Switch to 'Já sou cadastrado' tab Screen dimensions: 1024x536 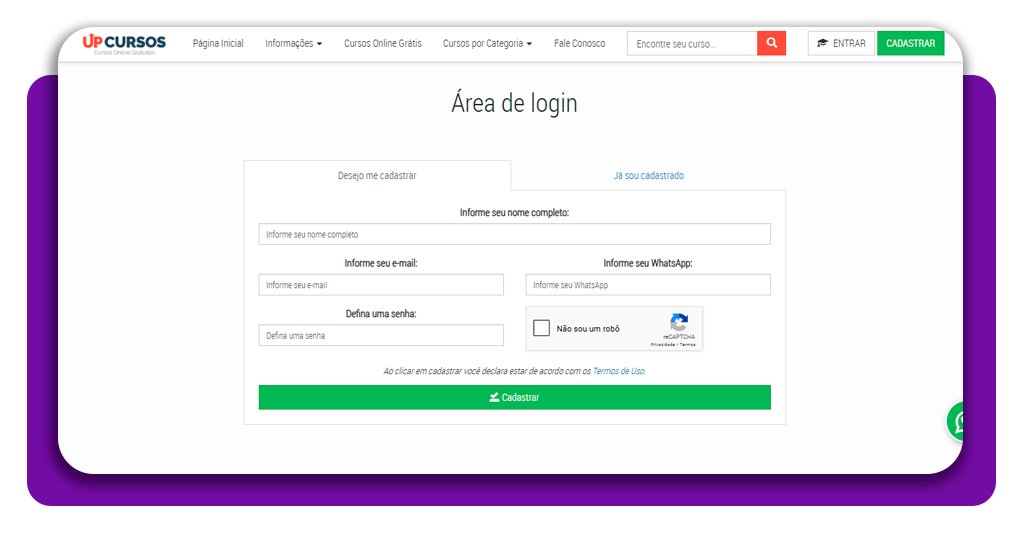648,176
